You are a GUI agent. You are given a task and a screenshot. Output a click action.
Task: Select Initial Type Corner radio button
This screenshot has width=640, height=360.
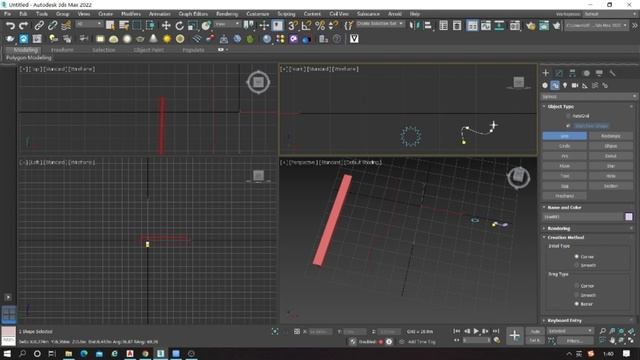[577, 256]
